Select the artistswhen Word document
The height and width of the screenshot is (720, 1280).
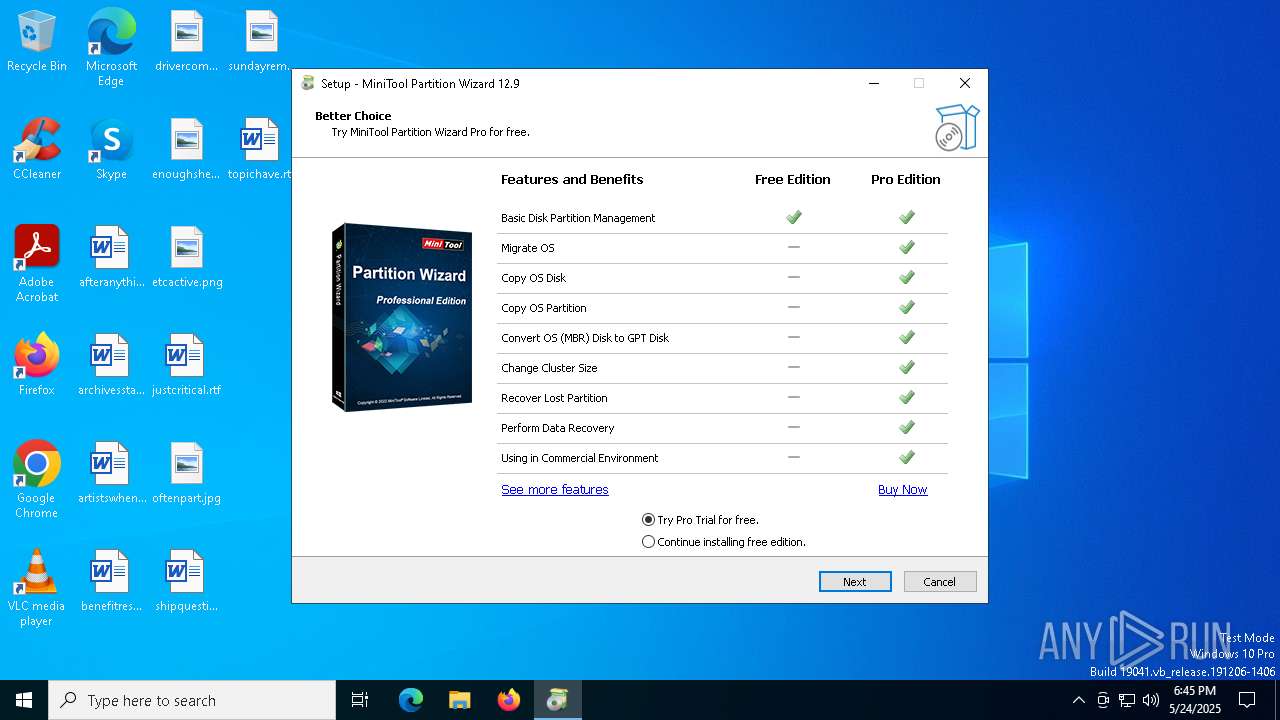[111, 474]
